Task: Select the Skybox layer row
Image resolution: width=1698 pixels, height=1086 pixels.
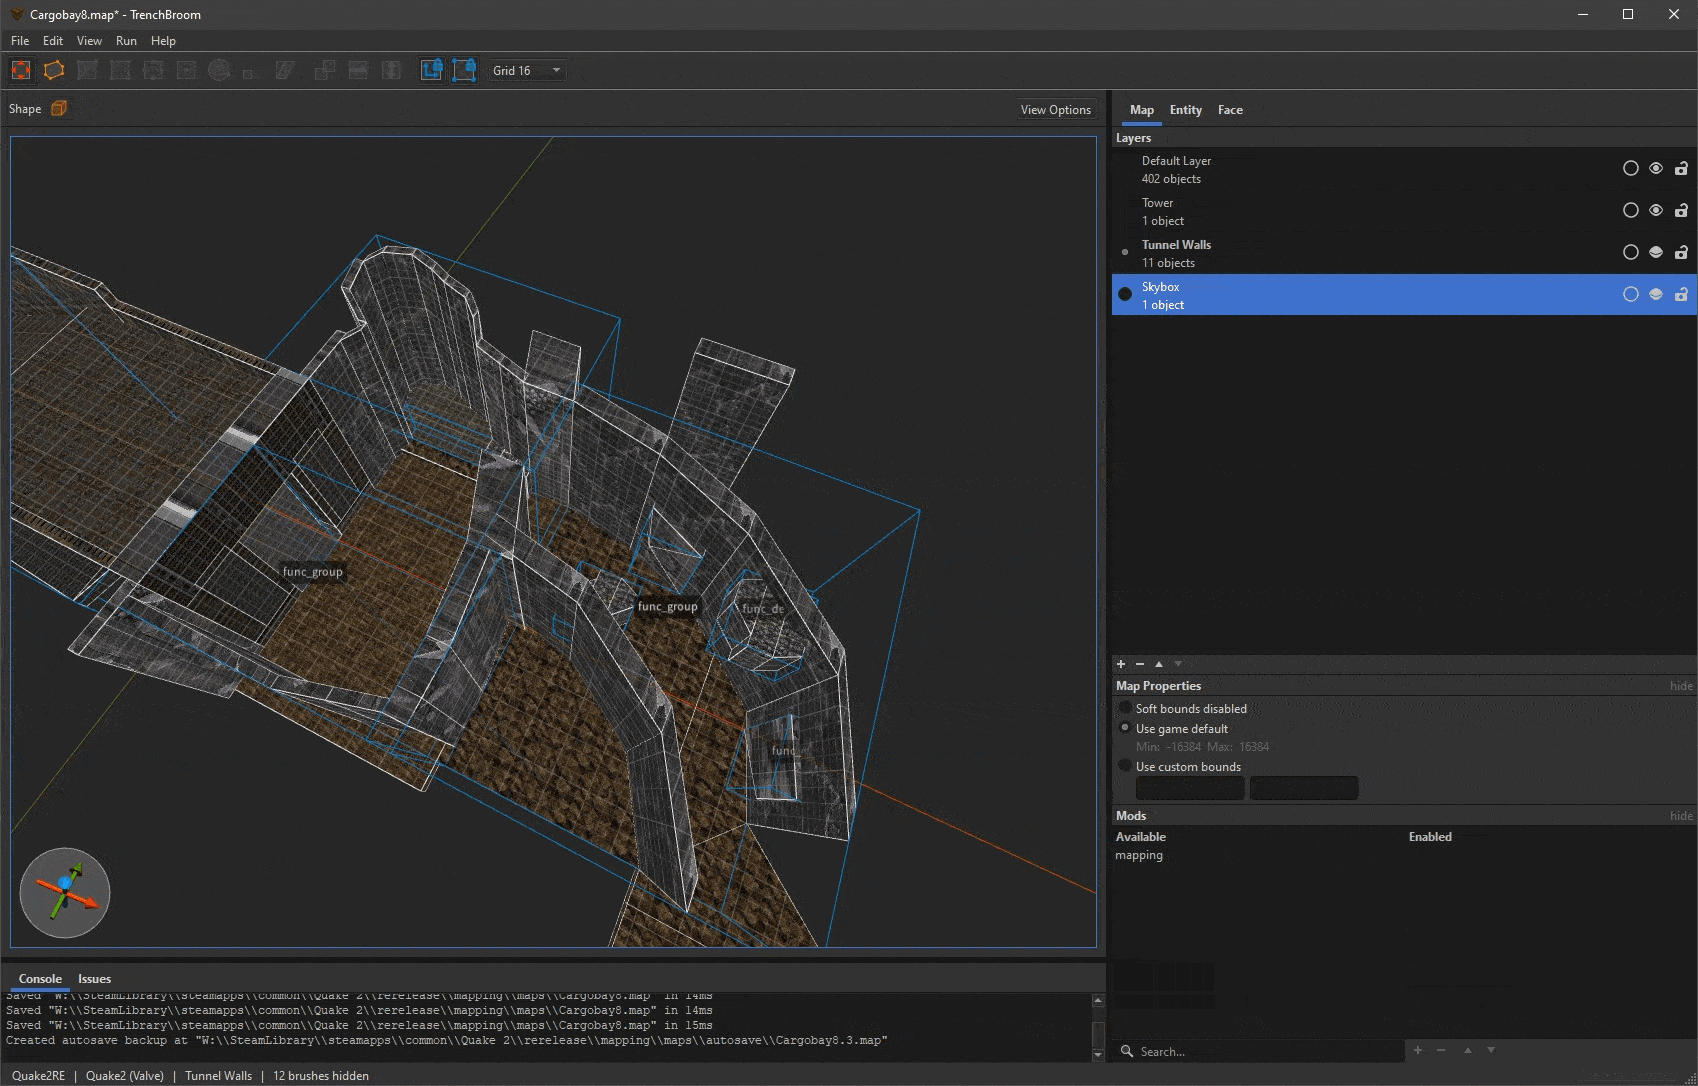Action: 1404,295
